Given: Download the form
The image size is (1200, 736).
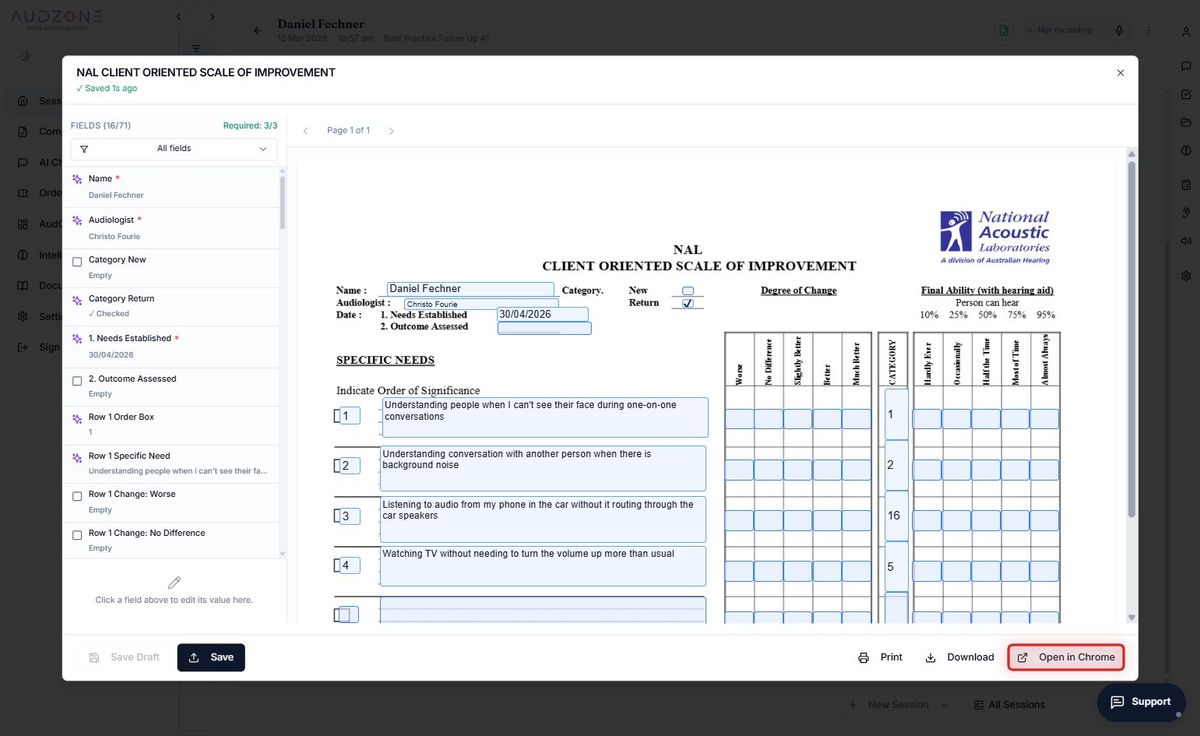Looking at the screenshot, I should click(x=960, y=657).
